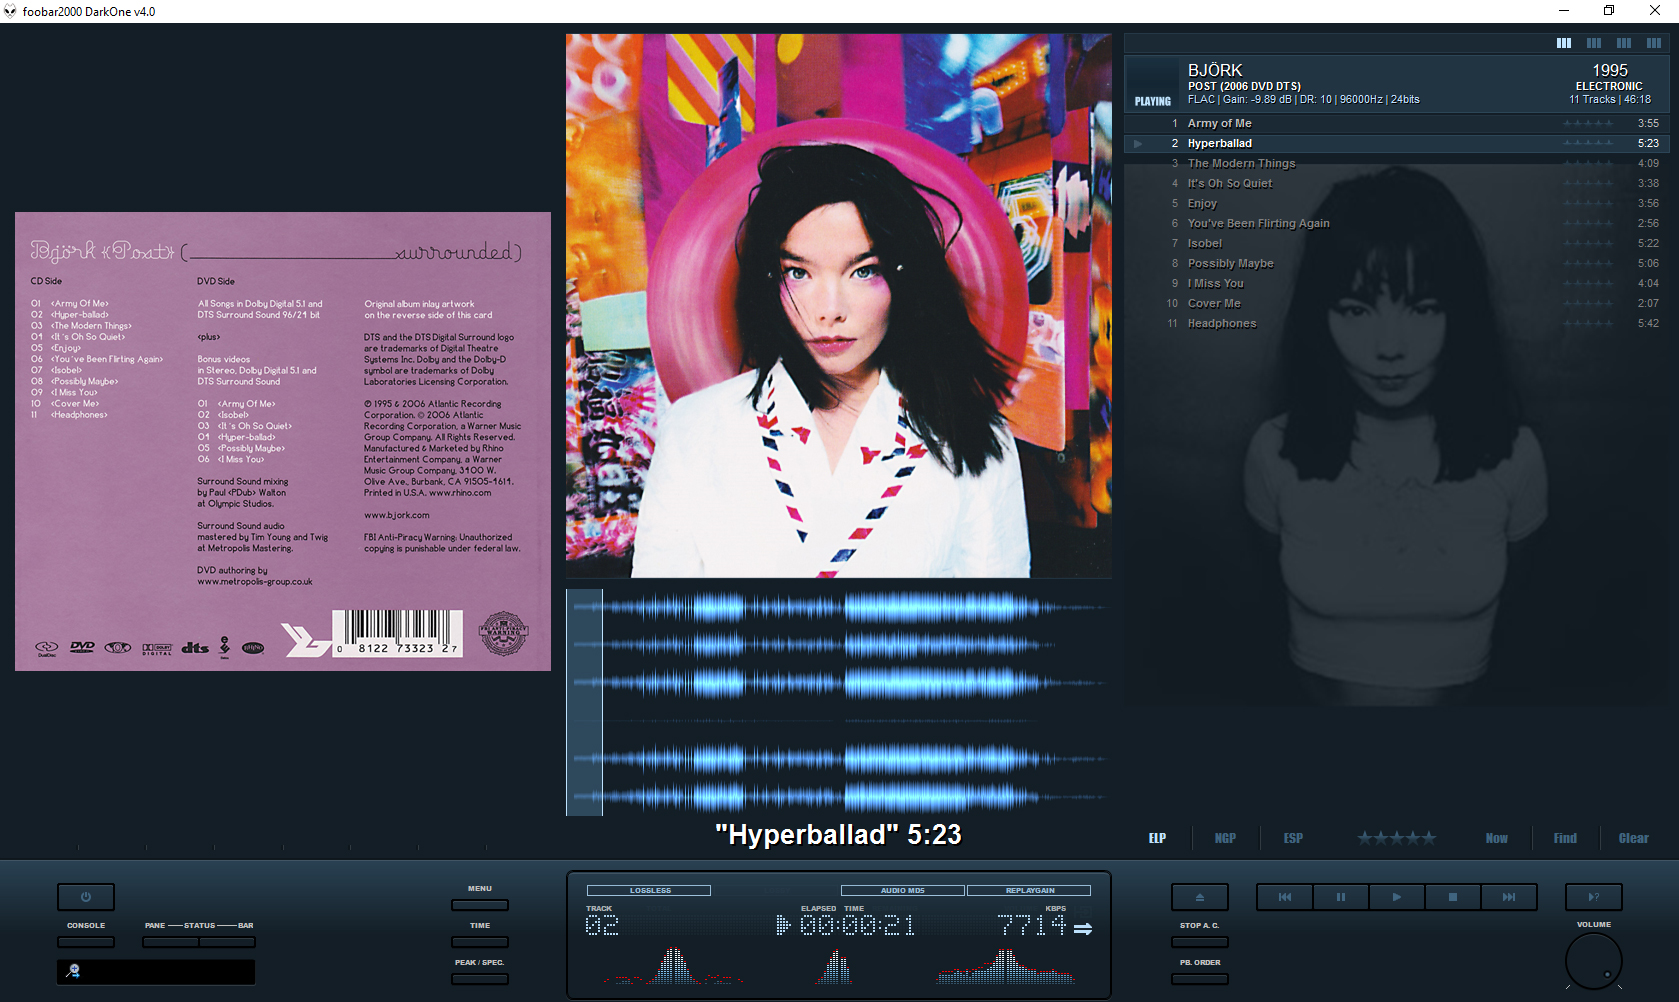Toggle the STOP A. C. button
This screenshot has height=1002, width=1679.
[1199, 942]
